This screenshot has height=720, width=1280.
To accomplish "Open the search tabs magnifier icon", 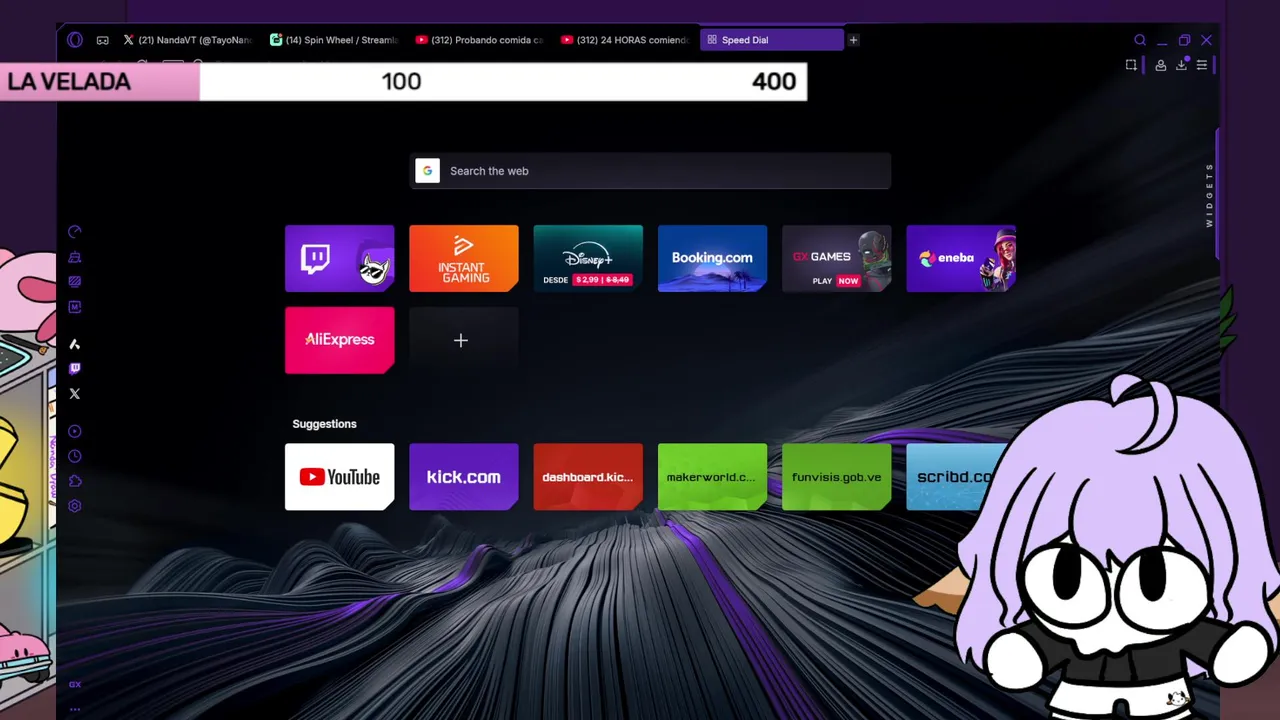I will 1140,40.
